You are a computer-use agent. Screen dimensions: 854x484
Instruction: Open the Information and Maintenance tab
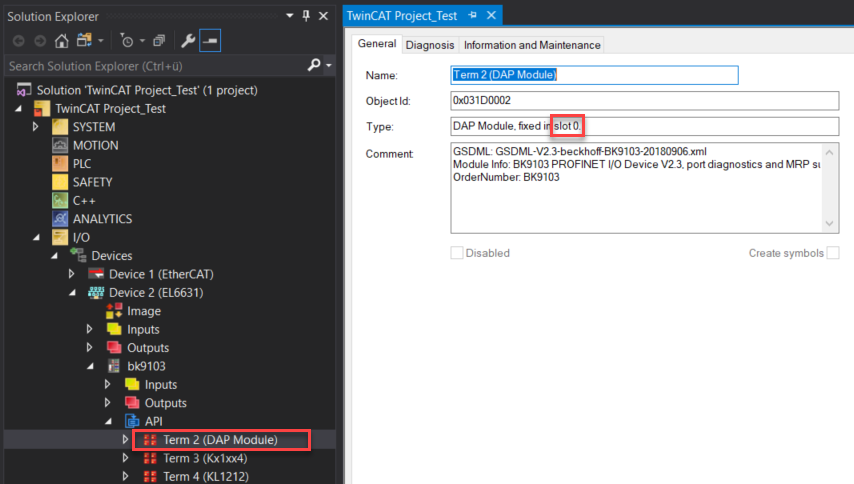click(532, 45)
